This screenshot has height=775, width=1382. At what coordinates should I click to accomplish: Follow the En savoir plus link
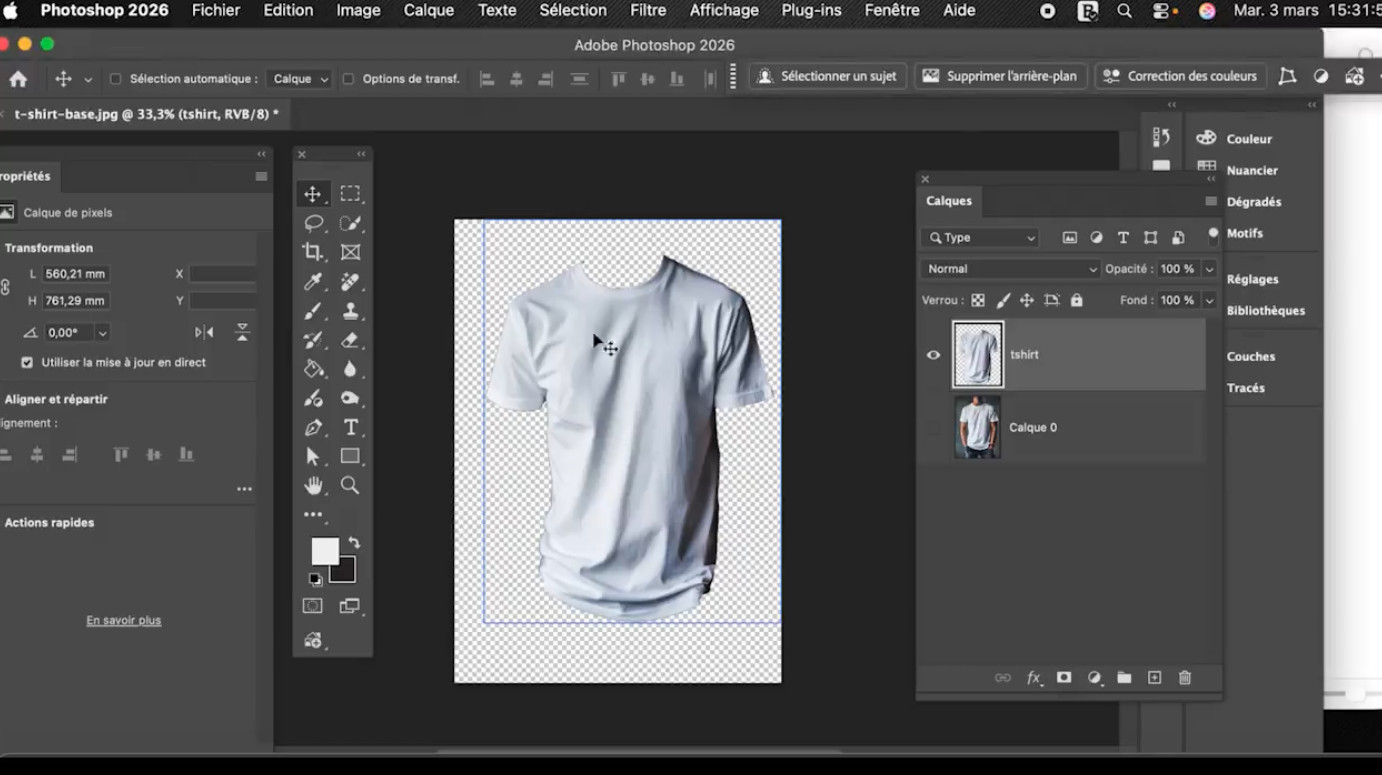pyautogui.click(x=124, y=621)
